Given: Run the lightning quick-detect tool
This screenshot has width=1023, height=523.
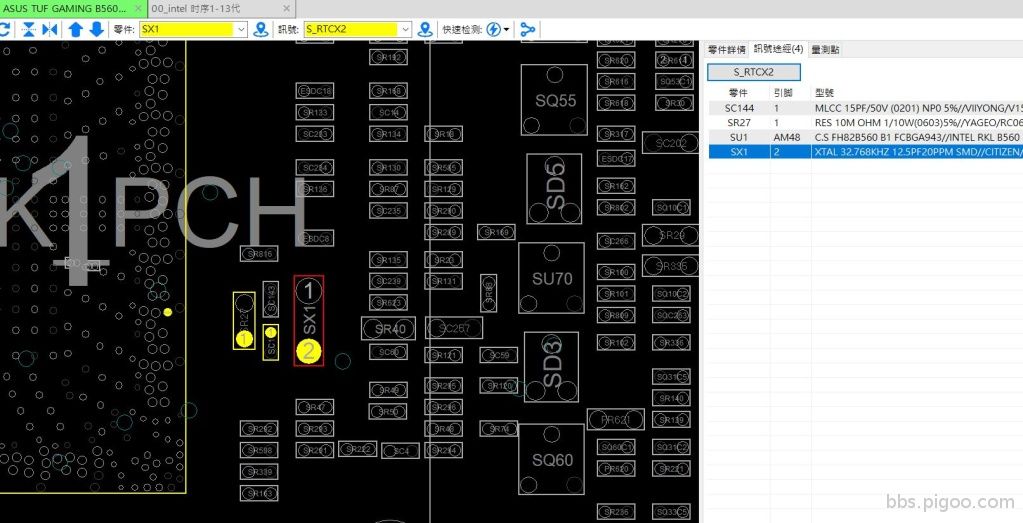Looking at the screenshot, I should [494, 29].
